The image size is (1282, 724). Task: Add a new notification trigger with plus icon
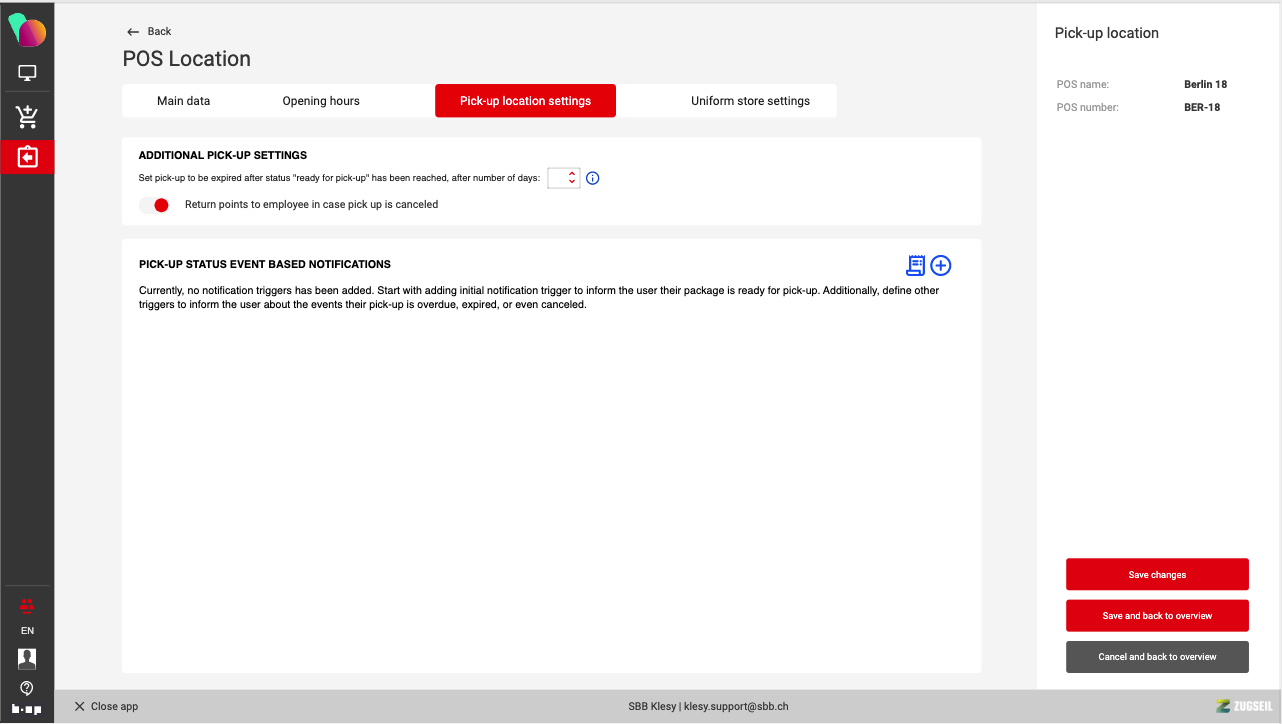click(x=941, y=265)
